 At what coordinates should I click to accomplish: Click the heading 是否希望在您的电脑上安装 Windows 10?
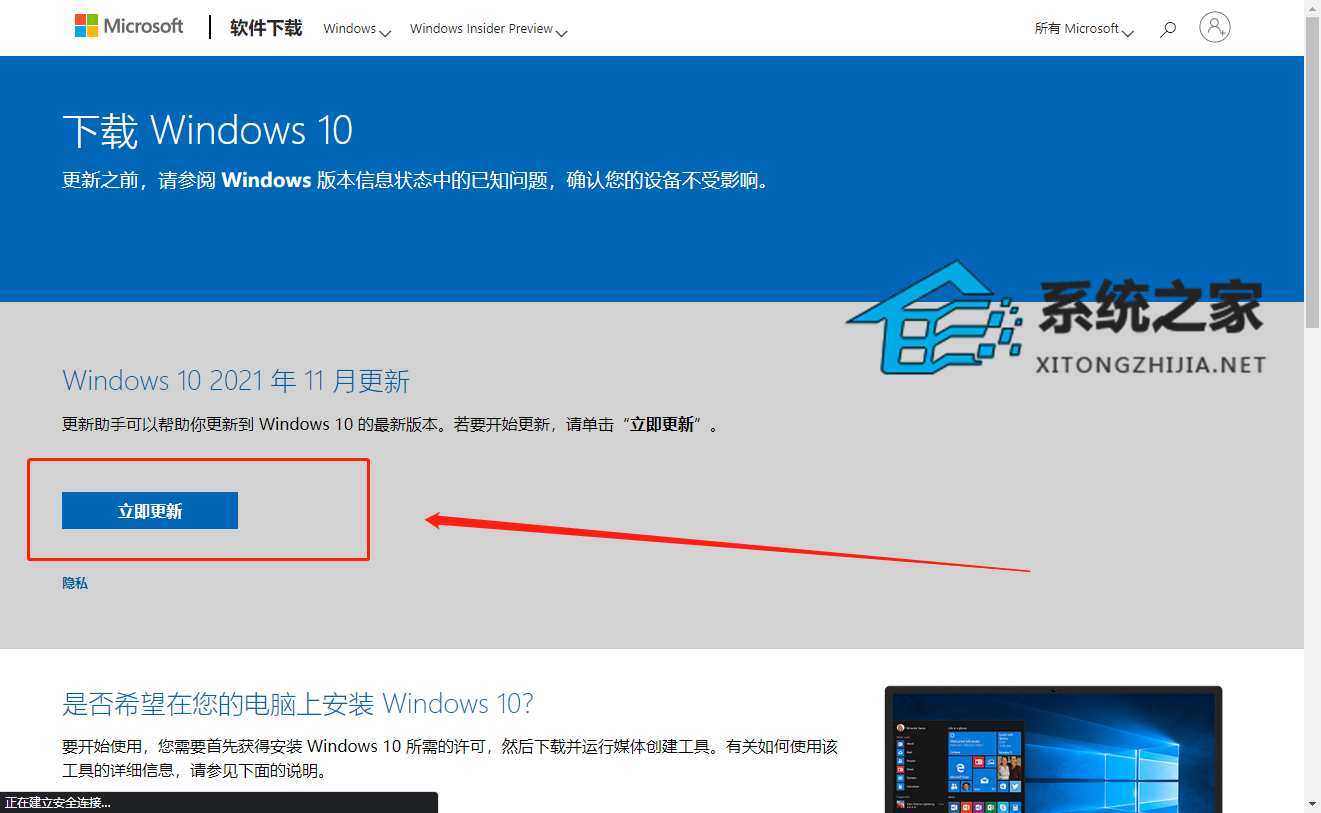(x=298, y=704)
